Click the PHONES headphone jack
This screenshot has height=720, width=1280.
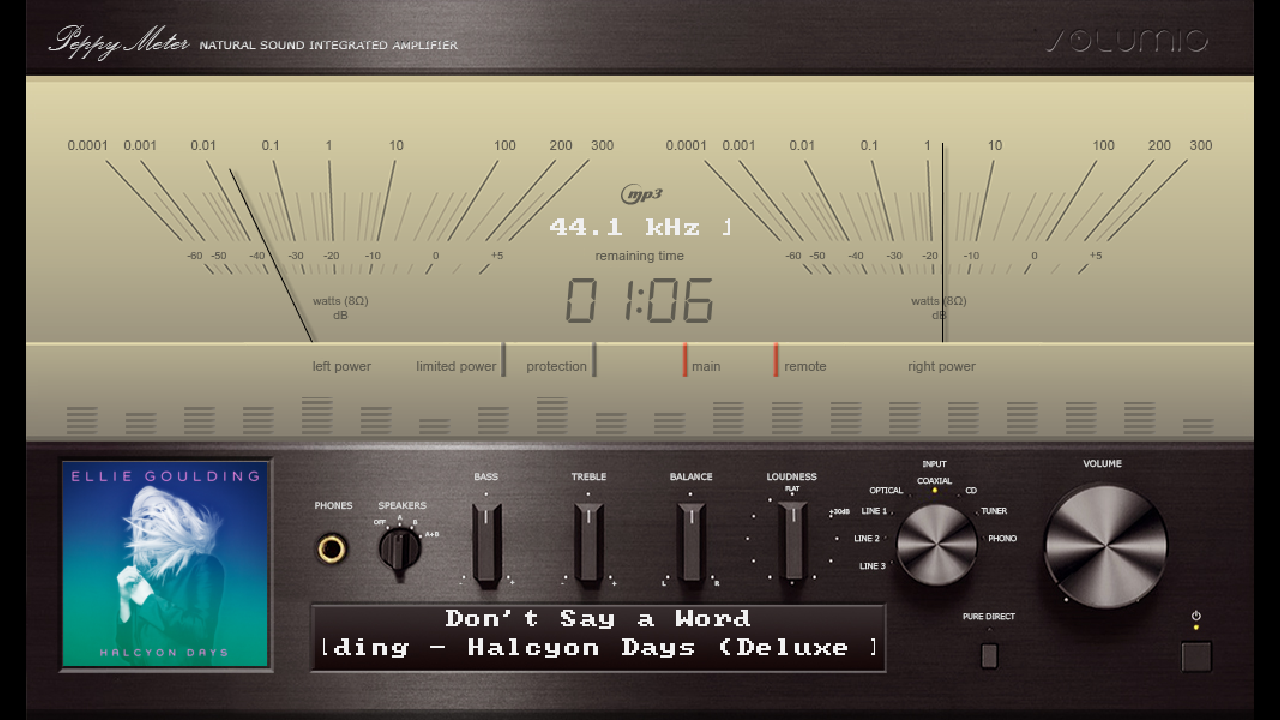(333, 549)
